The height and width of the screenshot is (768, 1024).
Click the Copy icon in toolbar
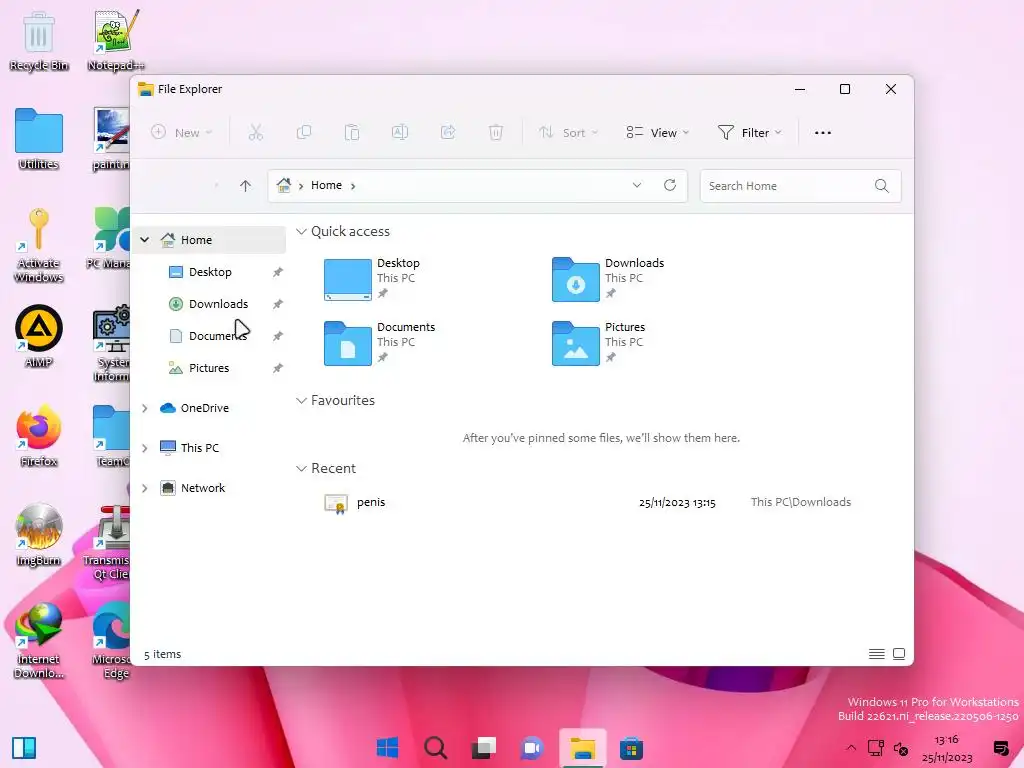pyautogui.click(x=304, y=133)
